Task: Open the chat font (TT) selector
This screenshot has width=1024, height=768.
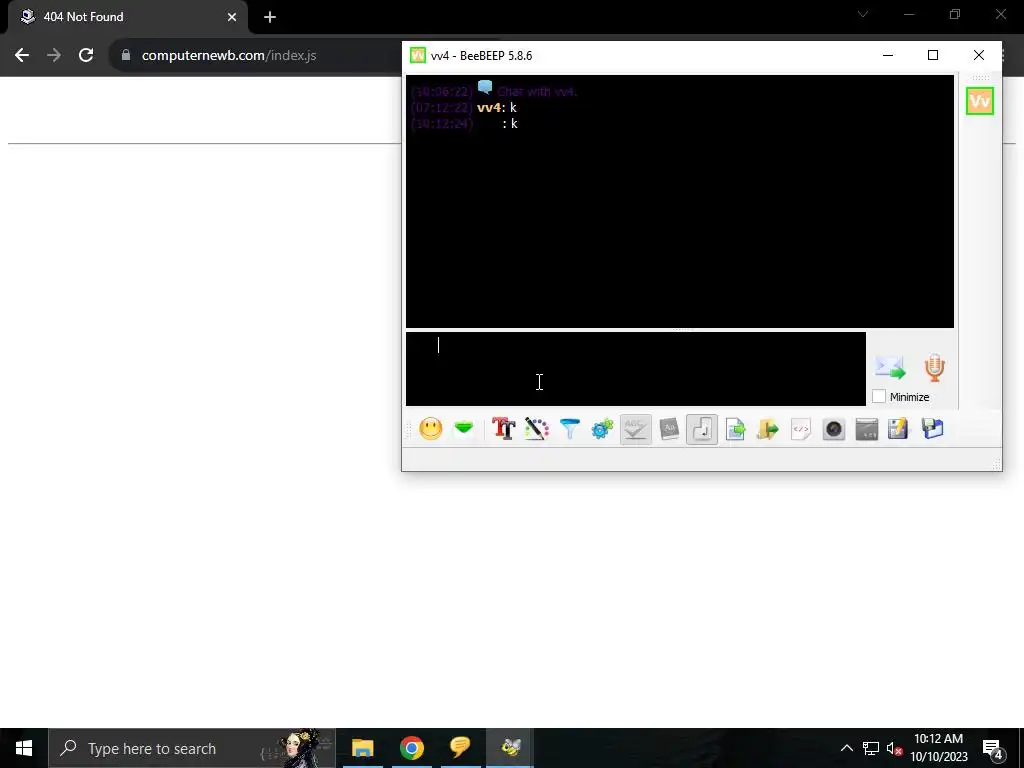Action: pos(504,429)
